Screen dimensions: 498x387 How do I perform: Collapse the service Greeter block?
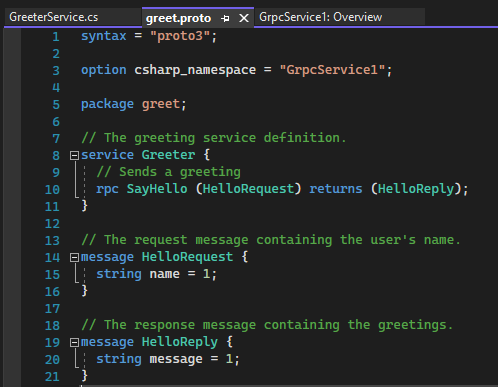click(74, 155)
